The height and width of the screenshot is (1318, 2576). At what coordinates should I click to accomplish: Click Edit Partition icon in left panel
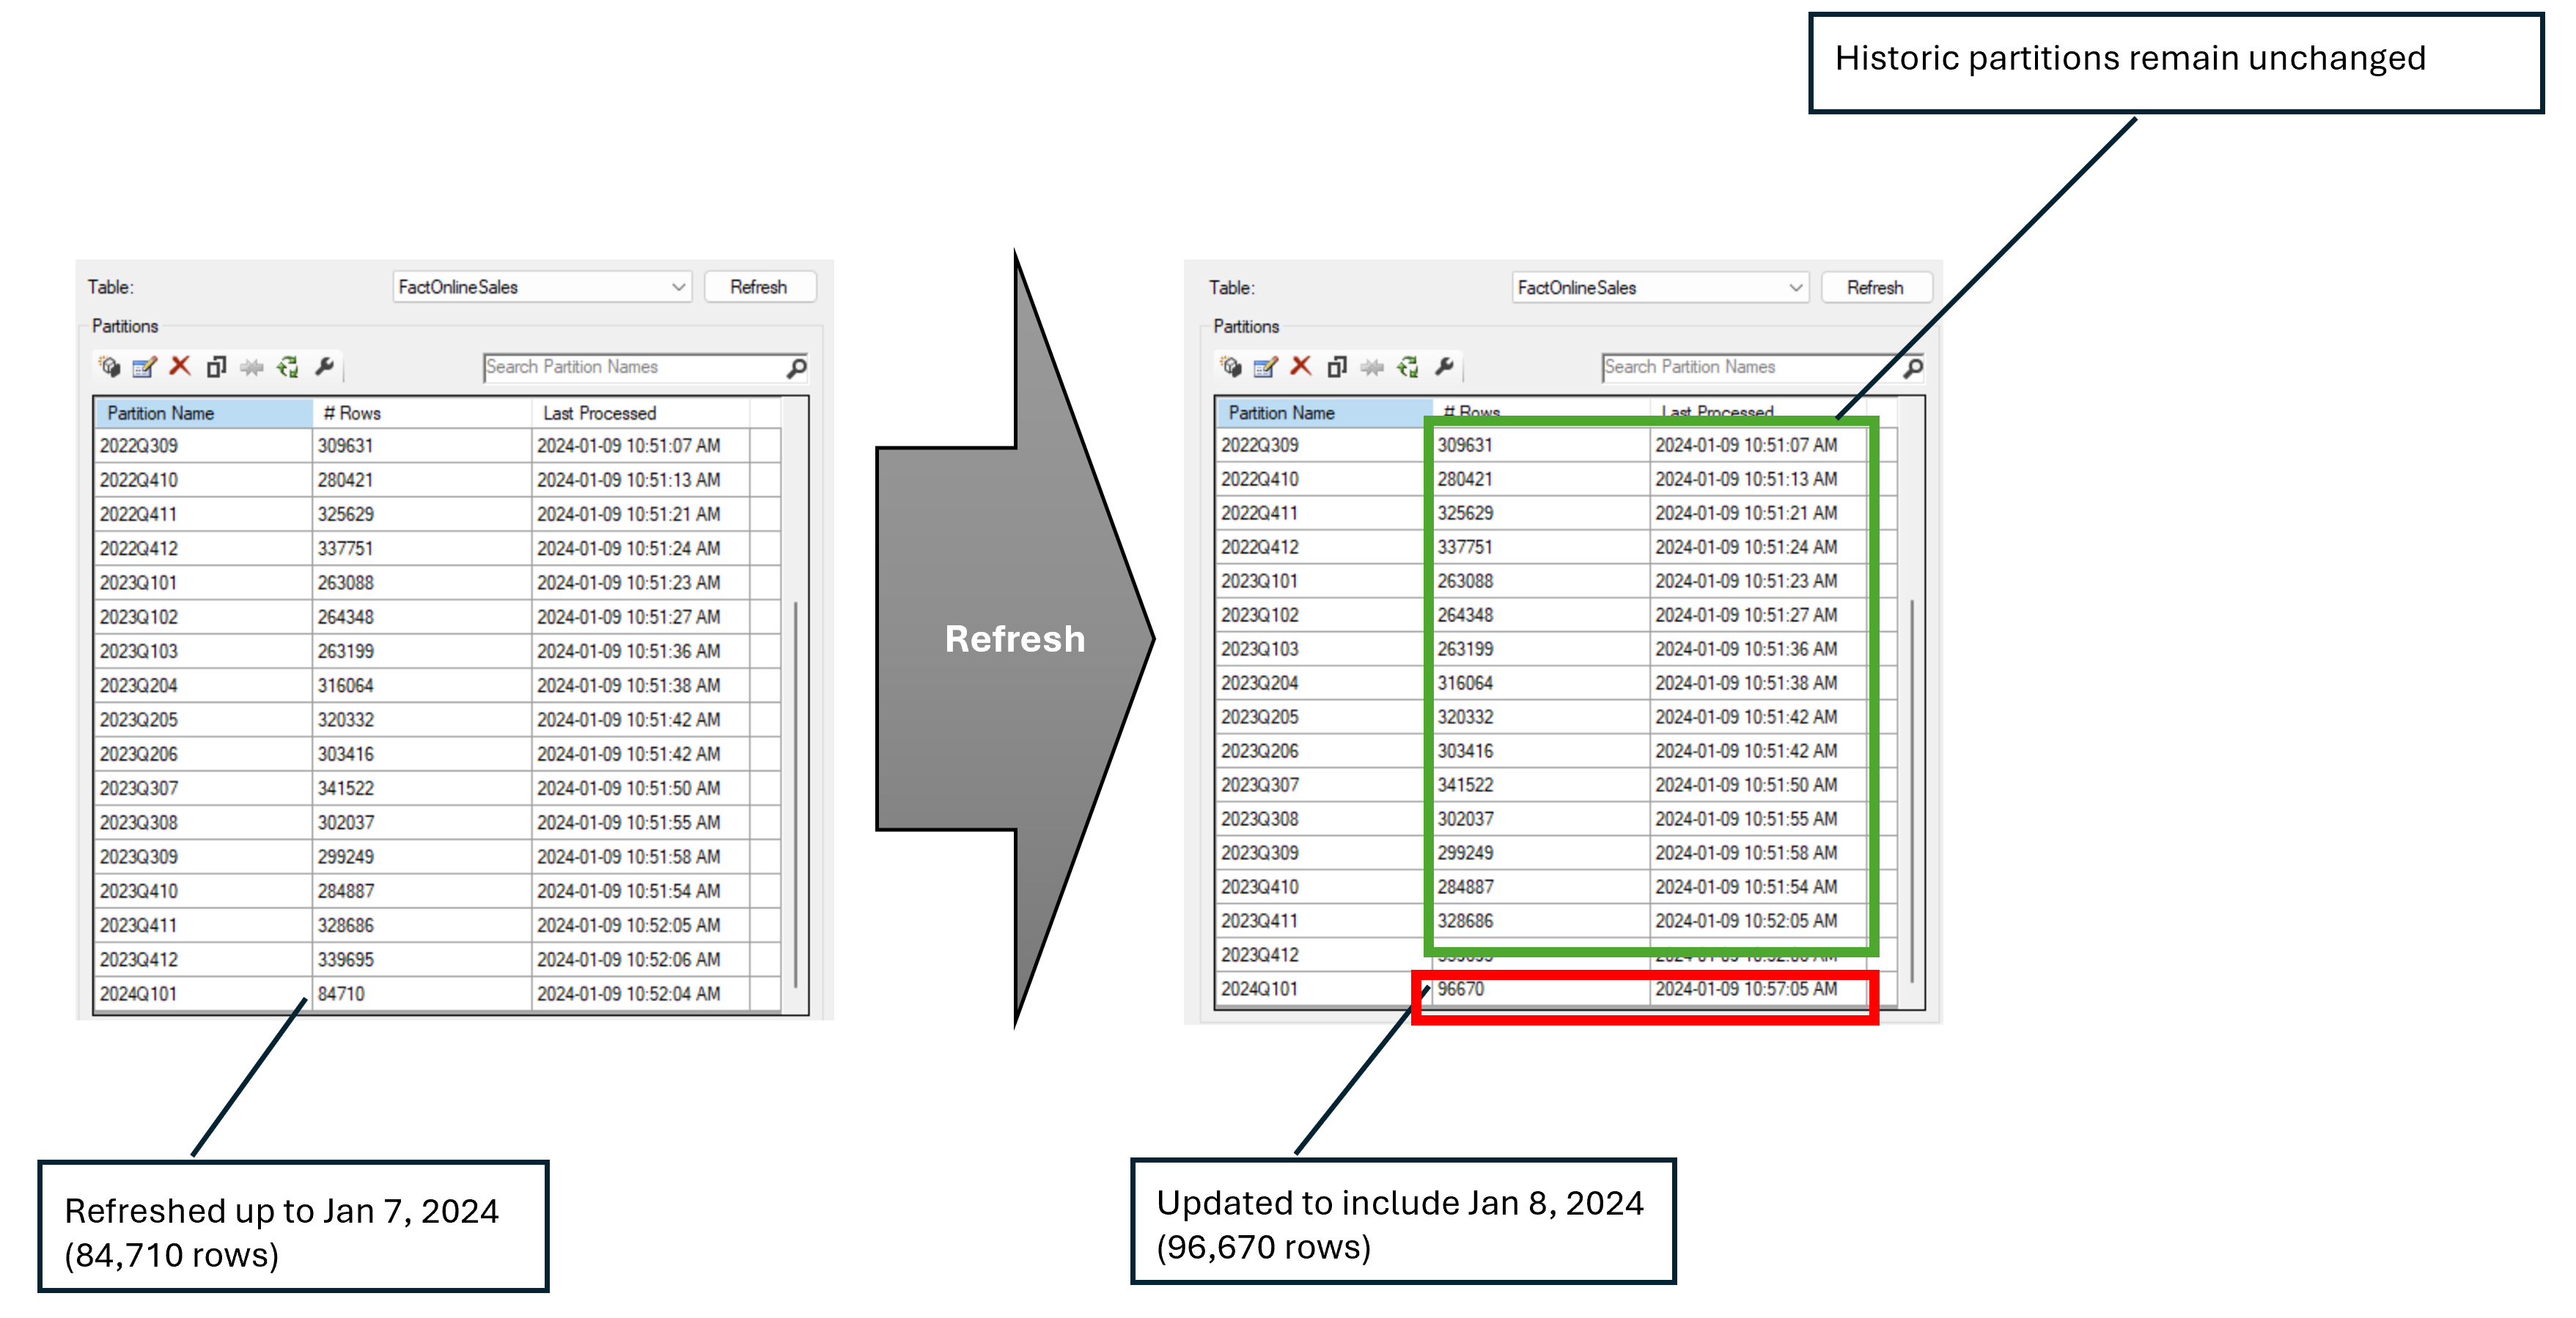[145, 367]
